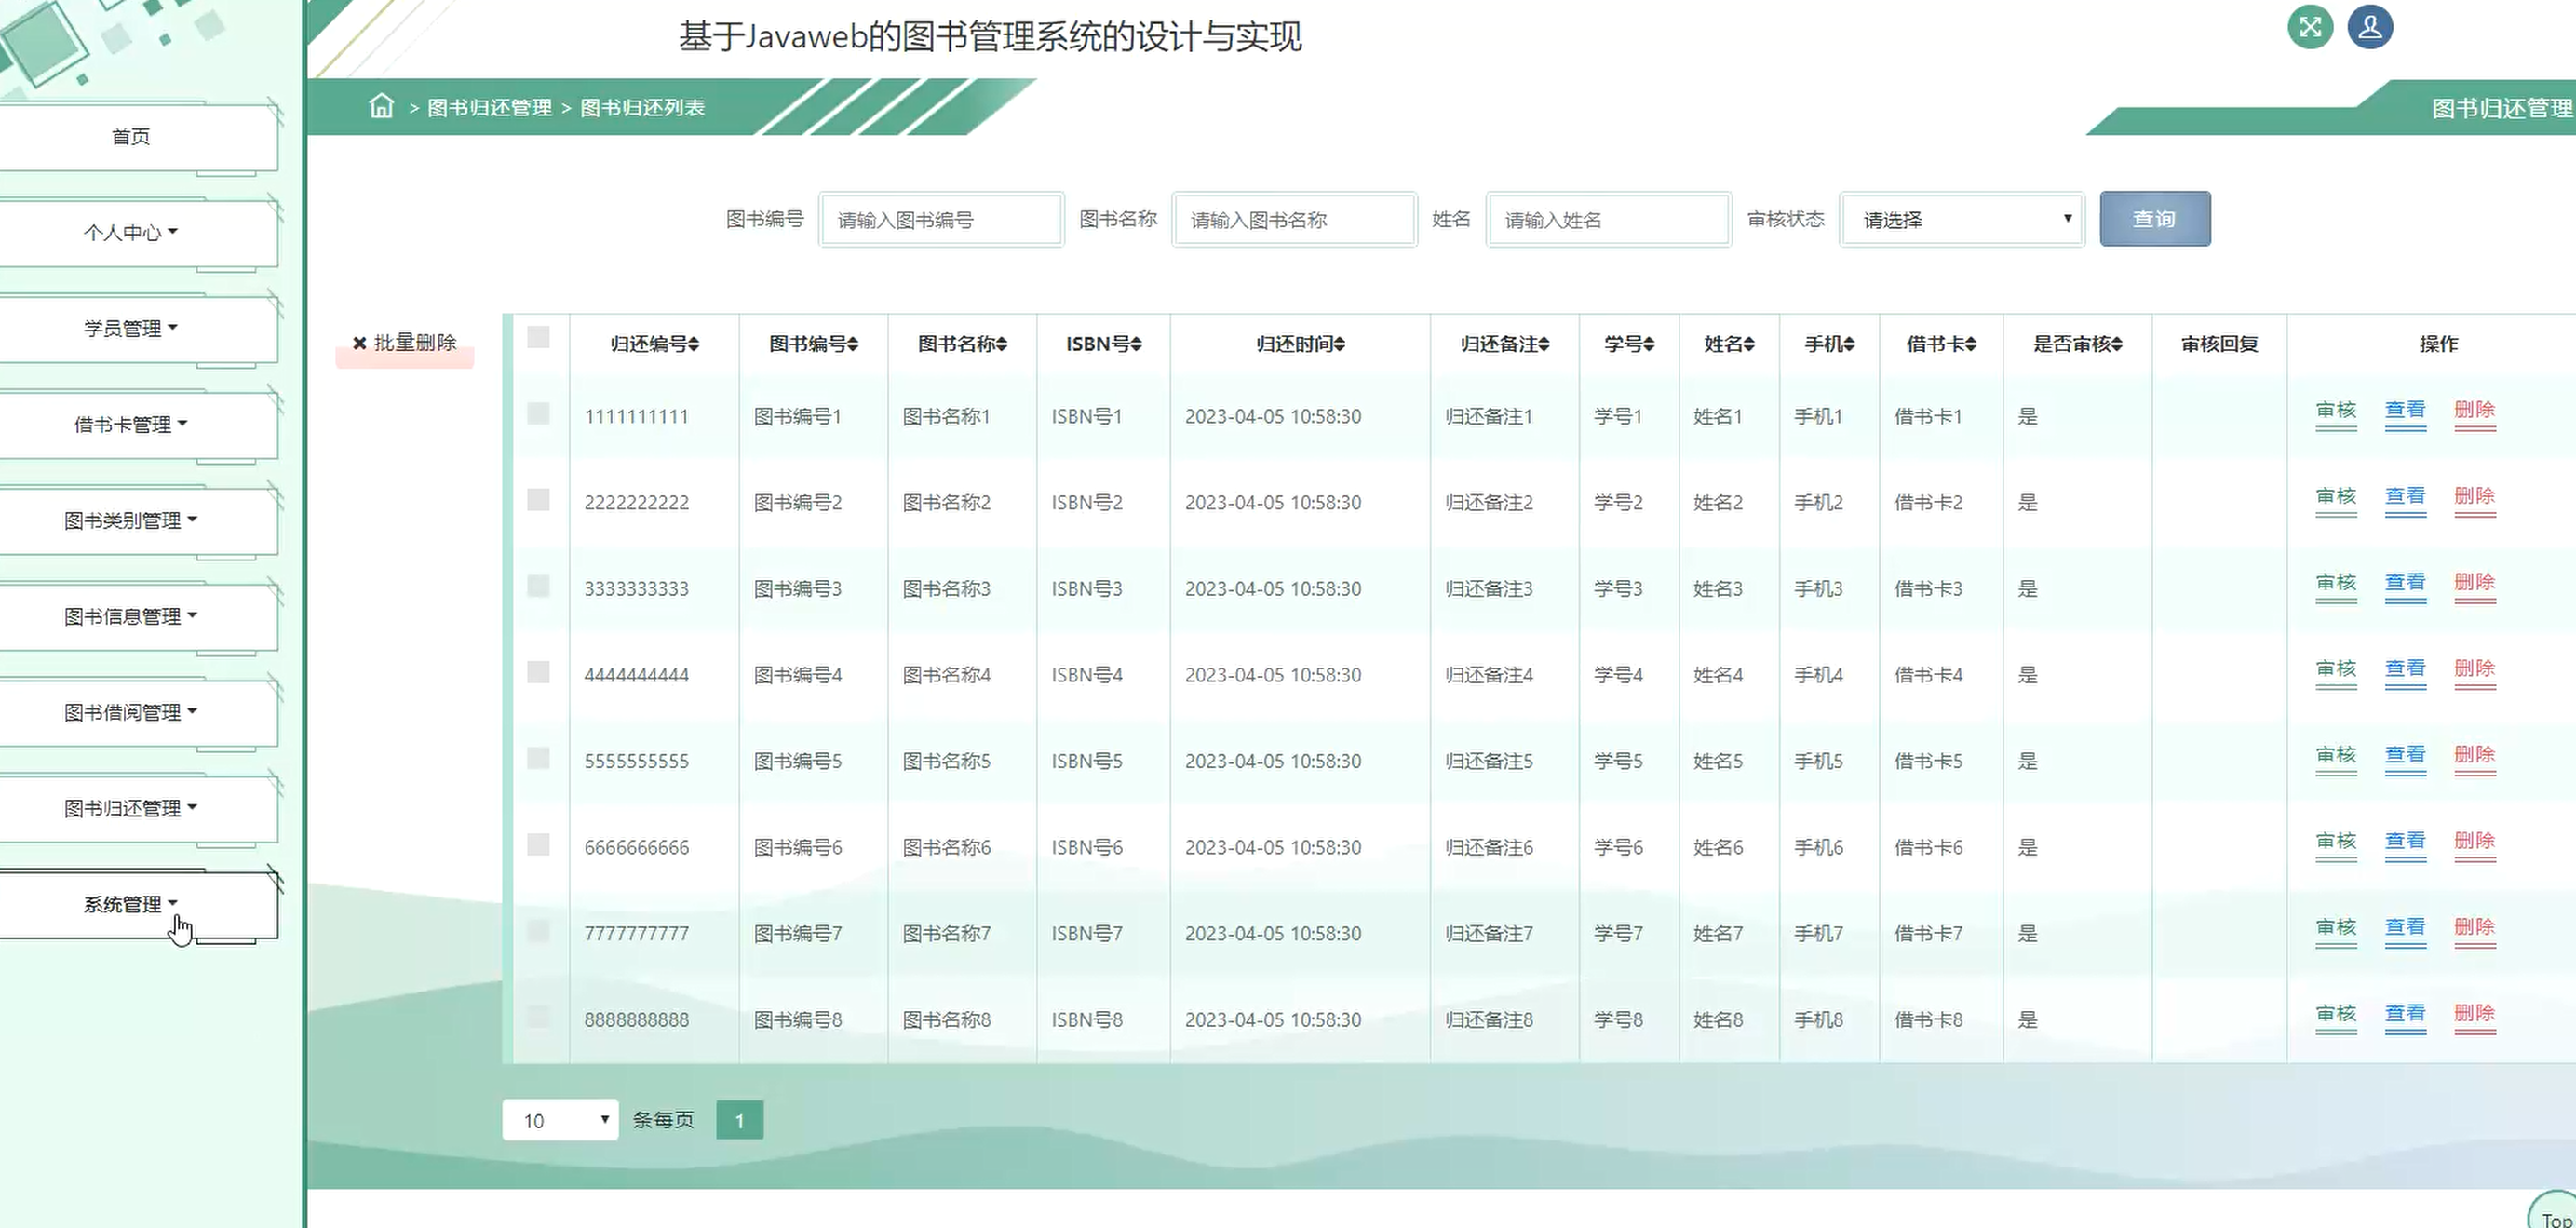Click the 批量删除 button

[x=405, y=343]
